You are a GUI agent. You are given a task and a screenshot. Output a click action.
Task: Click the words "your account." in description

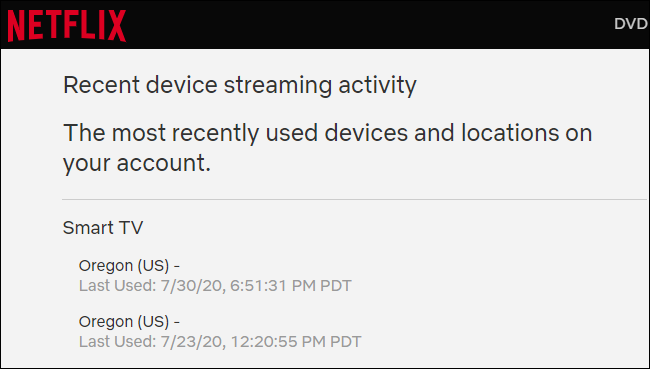(137, 163)
